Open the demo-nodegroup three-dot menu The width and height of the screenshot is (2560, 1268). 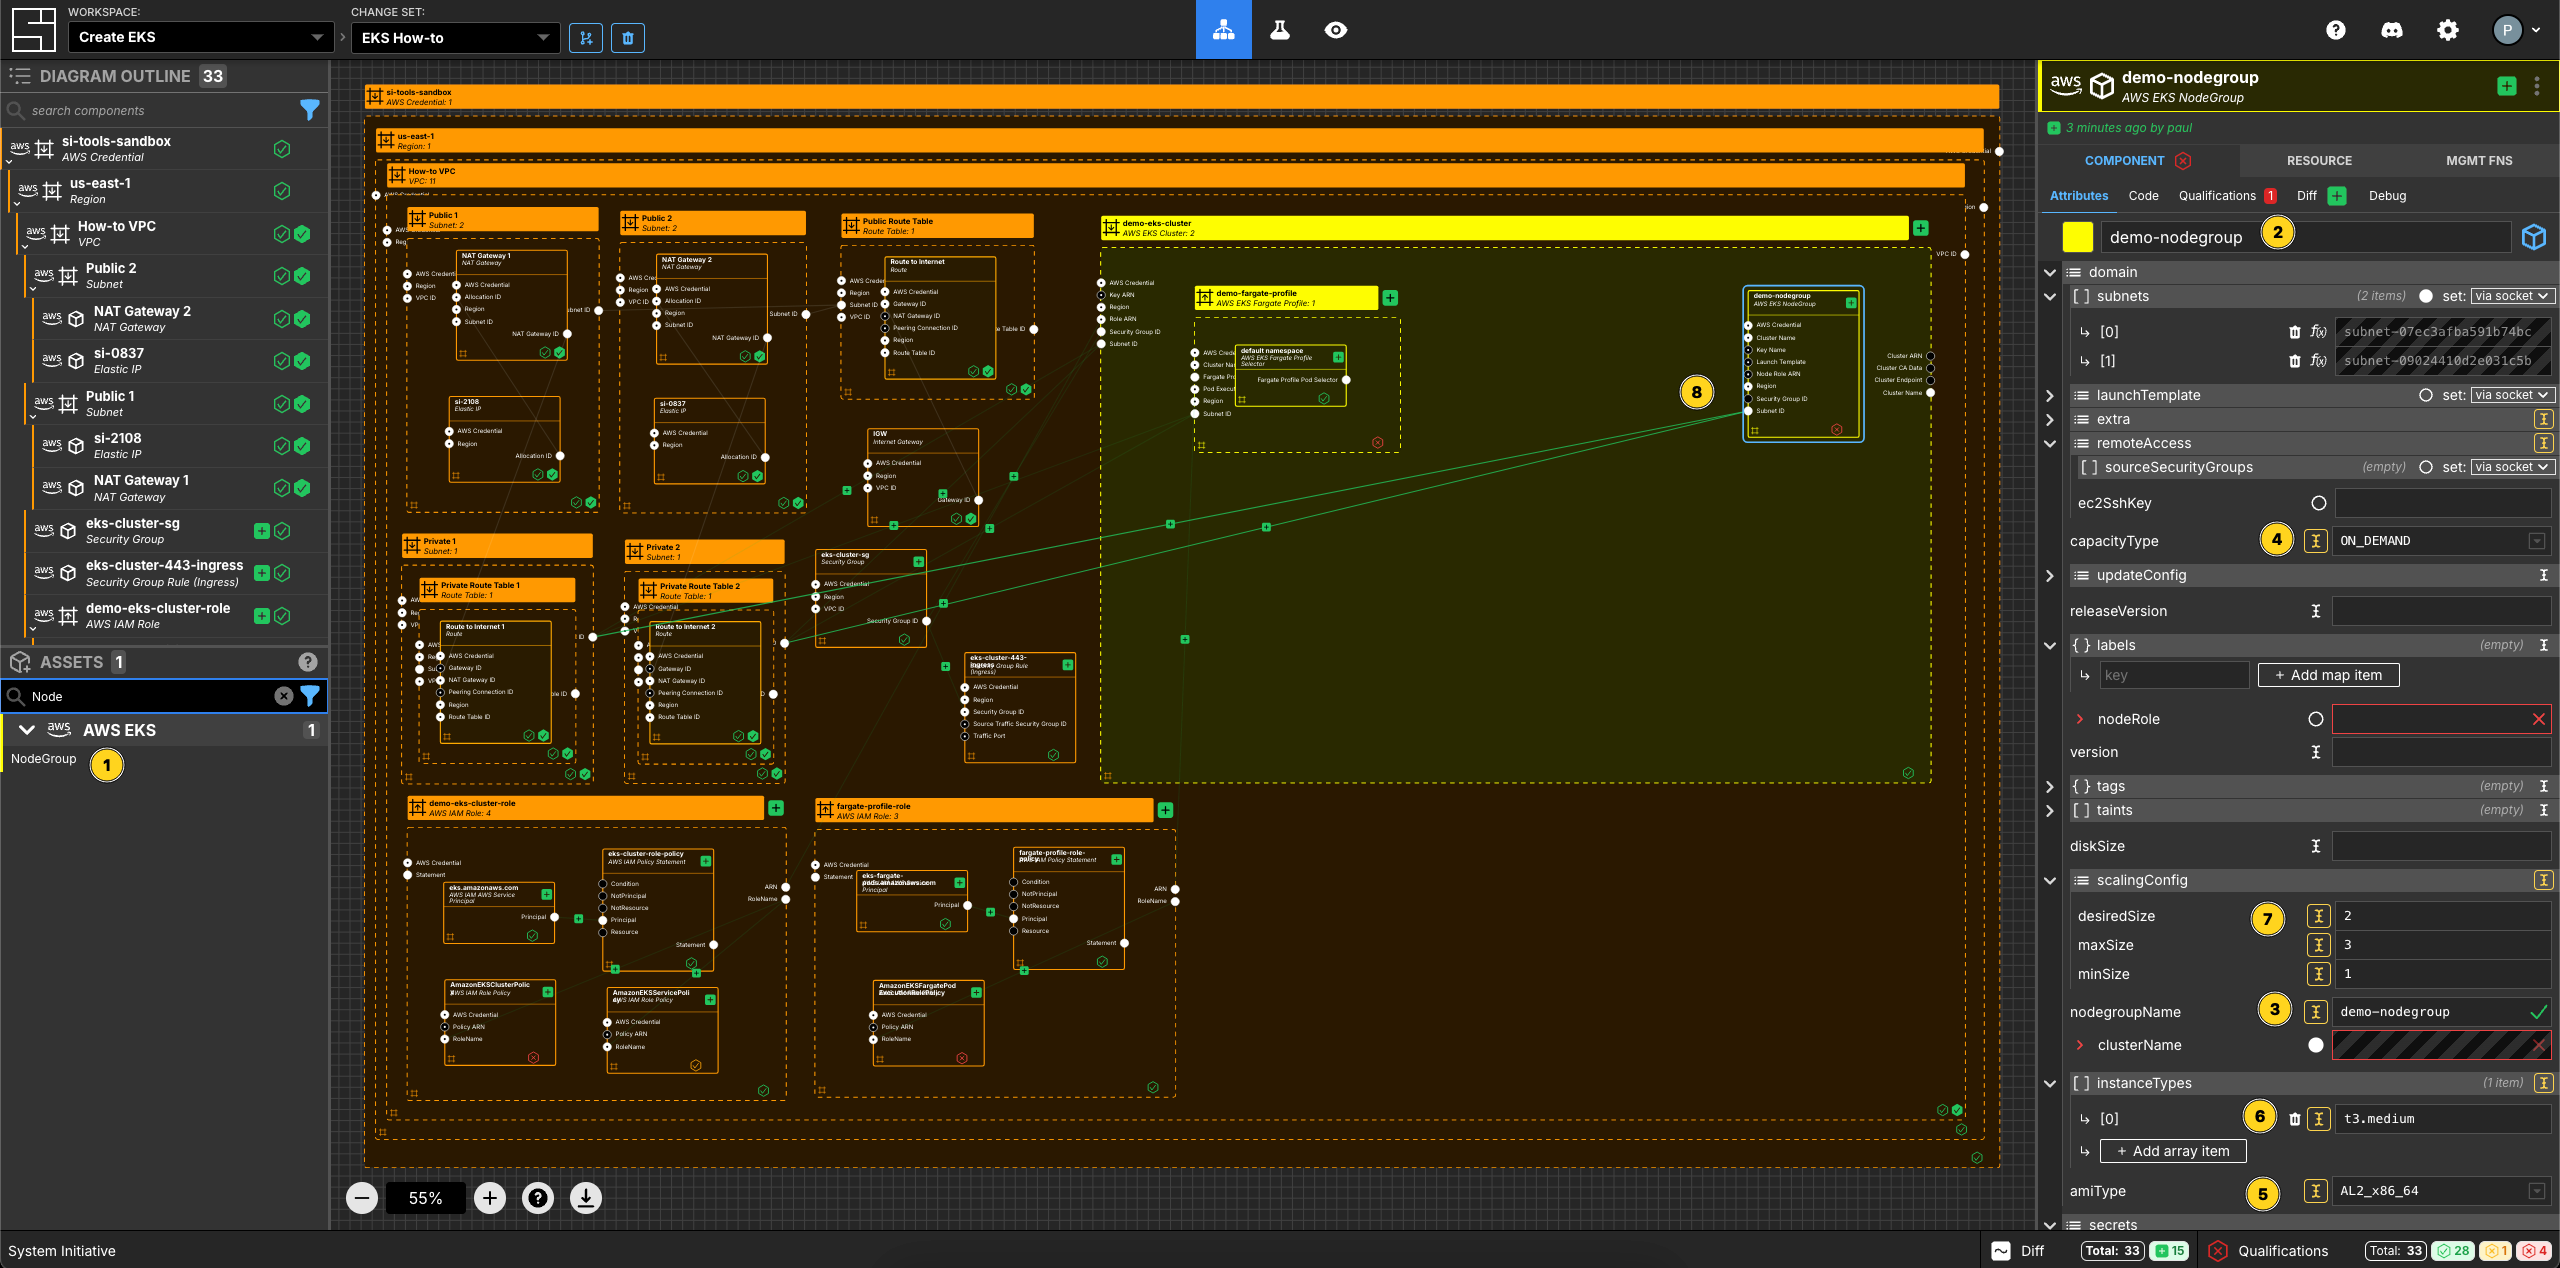(2537, 86)
